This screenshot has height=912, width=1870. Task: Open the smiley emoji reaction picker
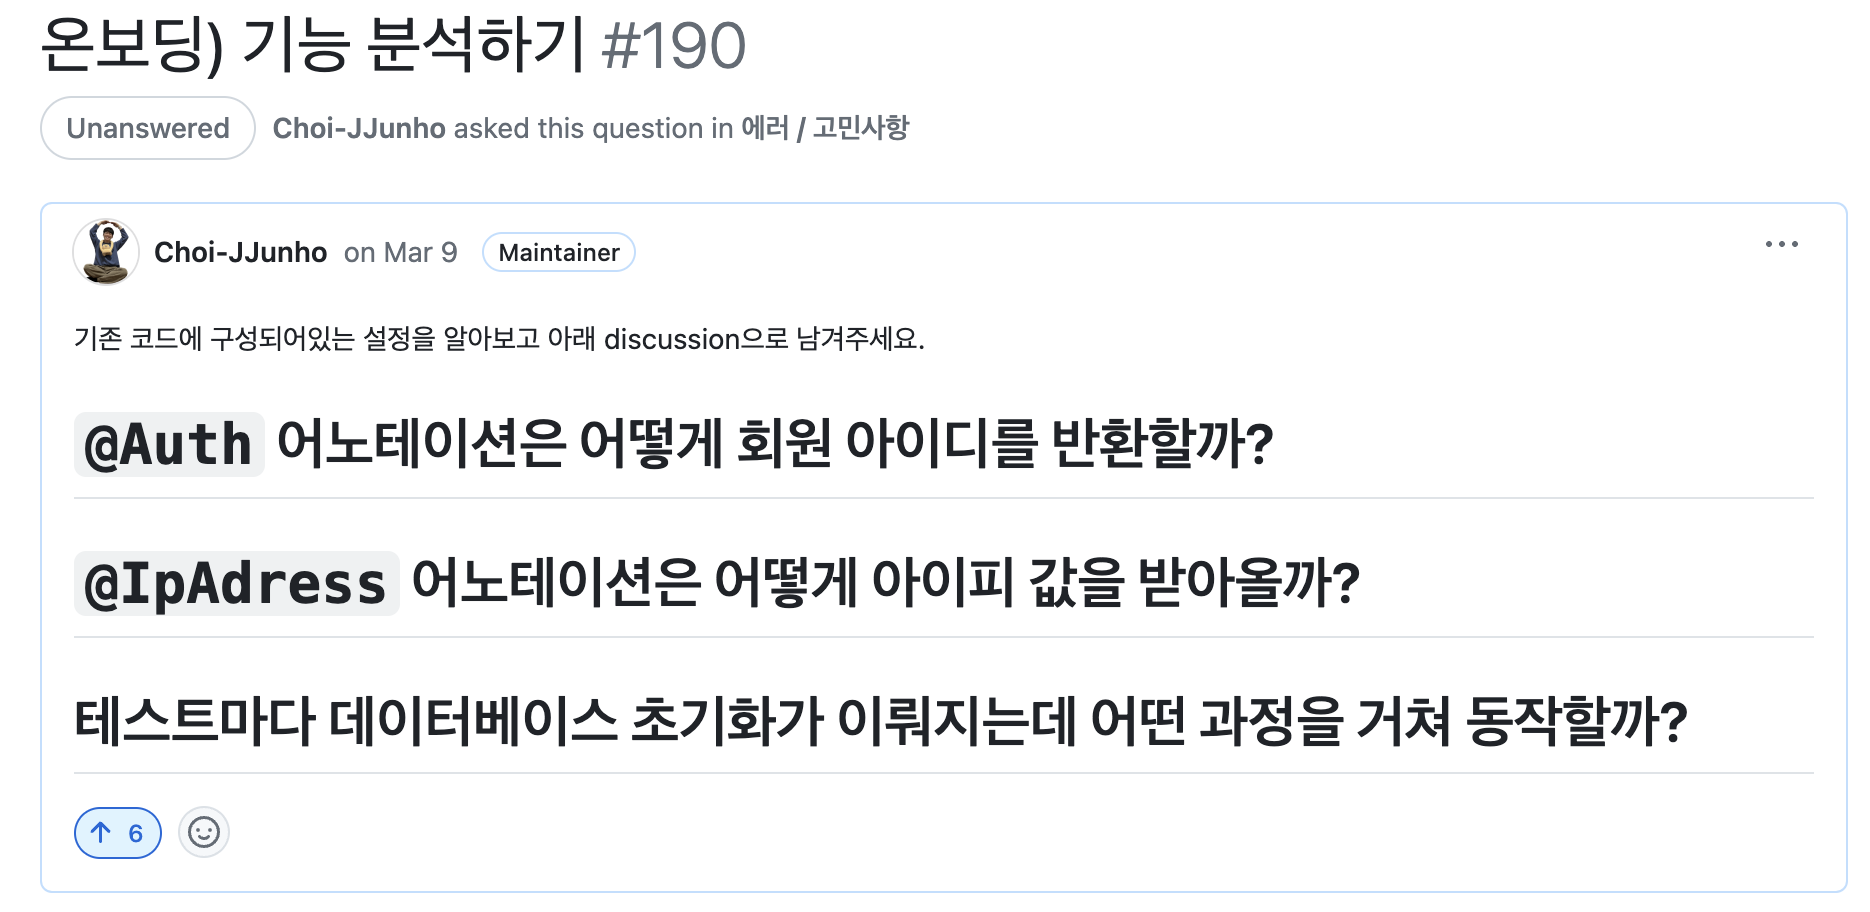(x=204, y=833)
